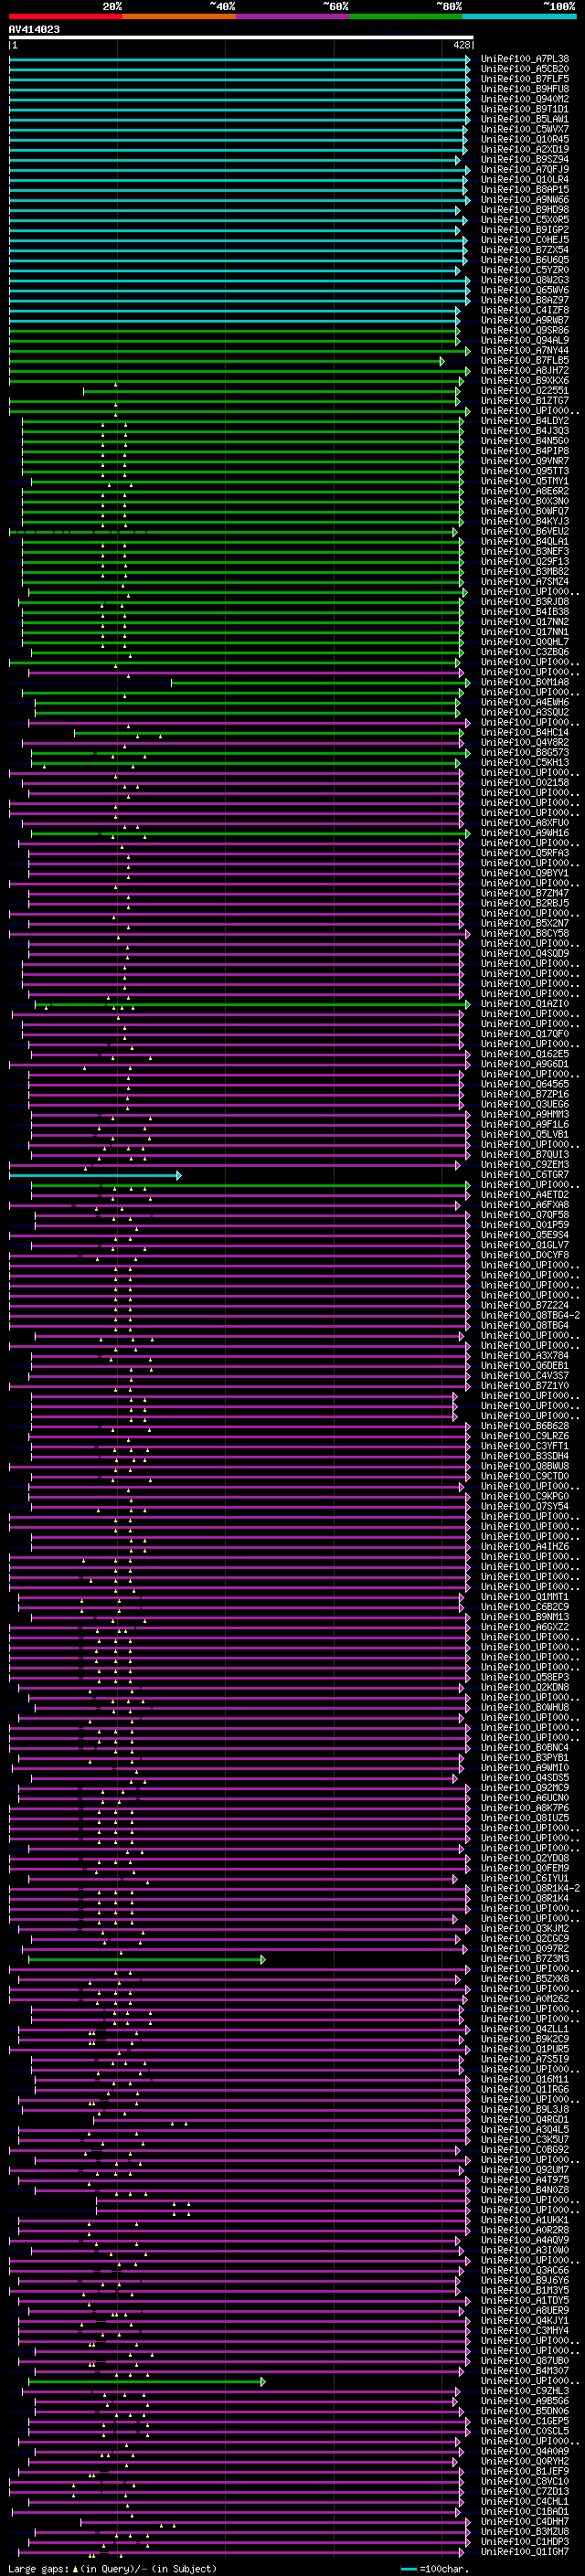Select the UniRef100_B9IGP2 label
This screenshot has width=585, height=2576.
coord(525,230)
